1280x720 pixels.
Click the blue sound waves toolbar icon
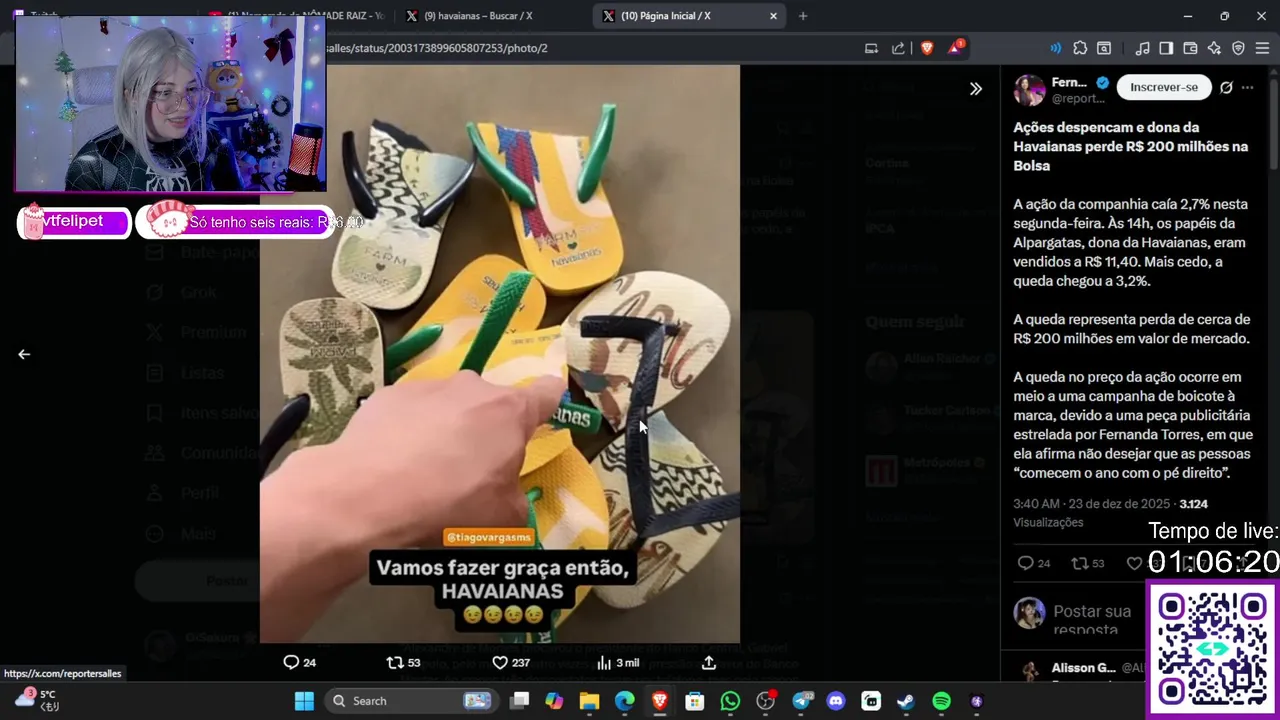(1055, 48)
